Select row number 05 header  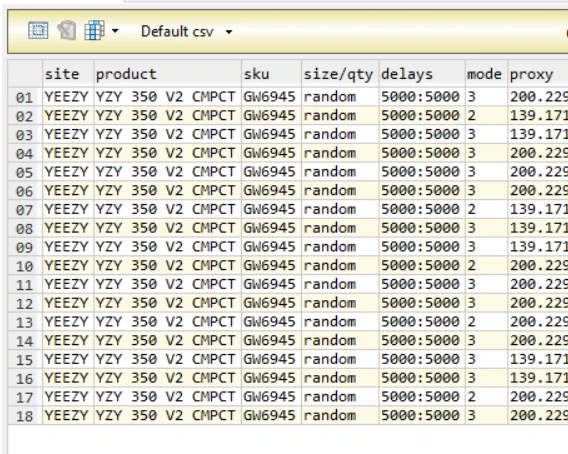point(25,172)
